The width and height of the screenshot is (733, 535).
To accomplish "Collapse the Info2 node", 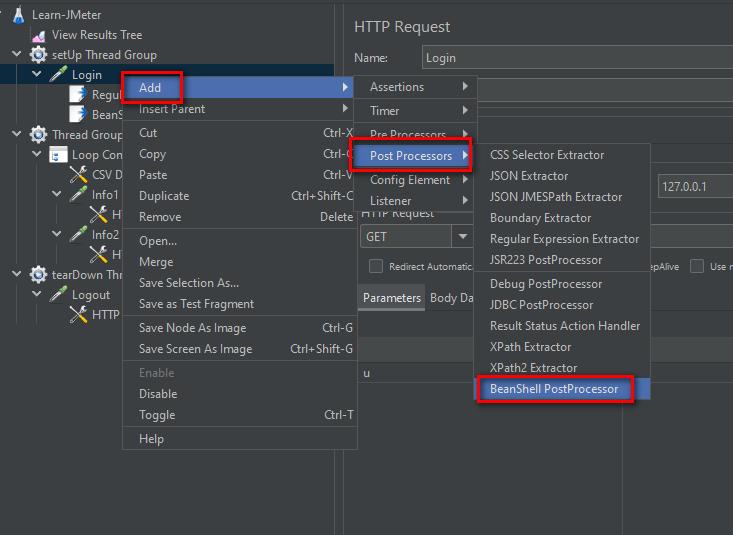I will tap(57, 234).
